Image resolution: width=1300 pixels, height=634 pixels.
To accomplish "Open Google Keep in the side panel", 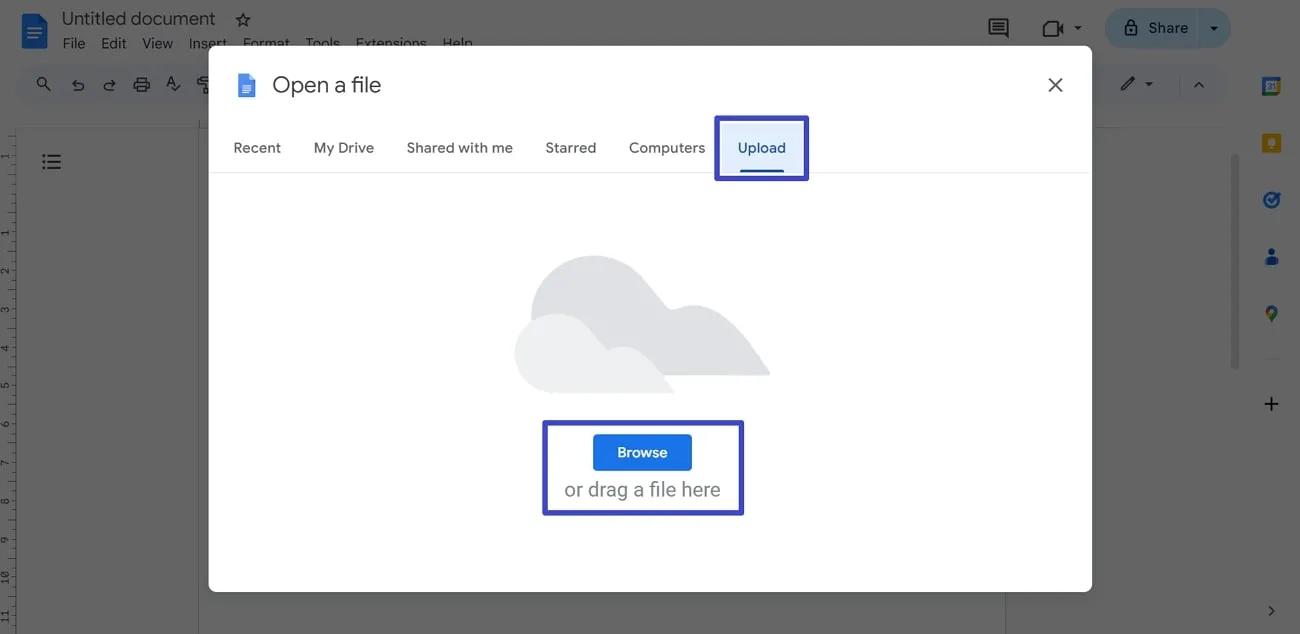I will pyautogui.click(x=1271, y=142).
